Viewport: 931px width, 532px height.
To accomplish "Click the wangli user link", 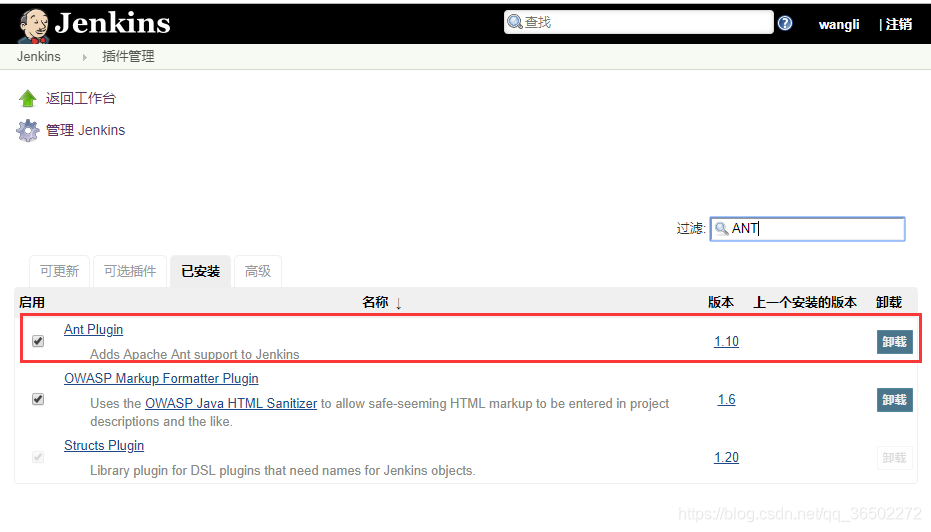I will (x=838, y=24).
